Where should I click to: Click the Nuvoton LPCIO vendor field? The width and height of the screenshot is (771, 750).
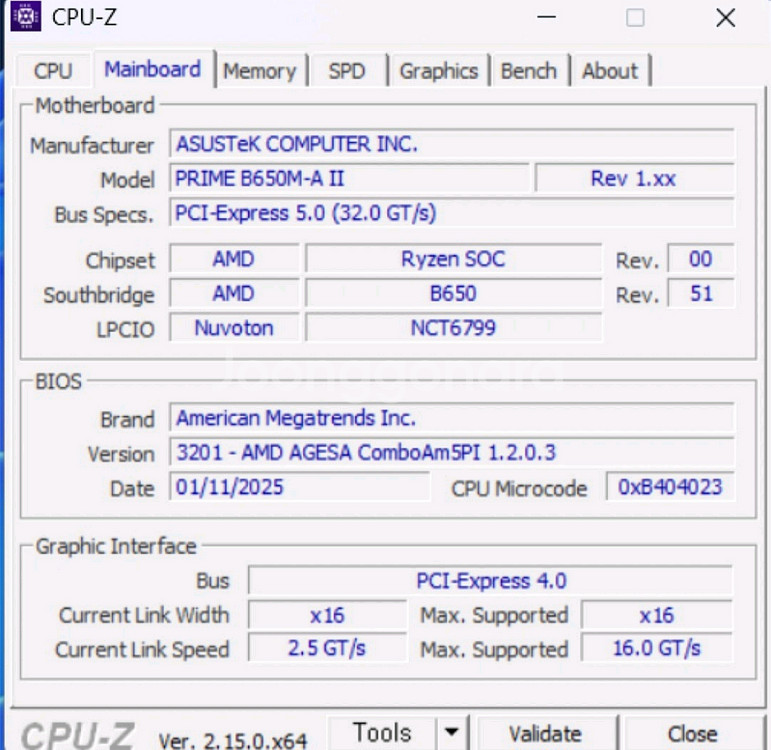tap(234, 328)
